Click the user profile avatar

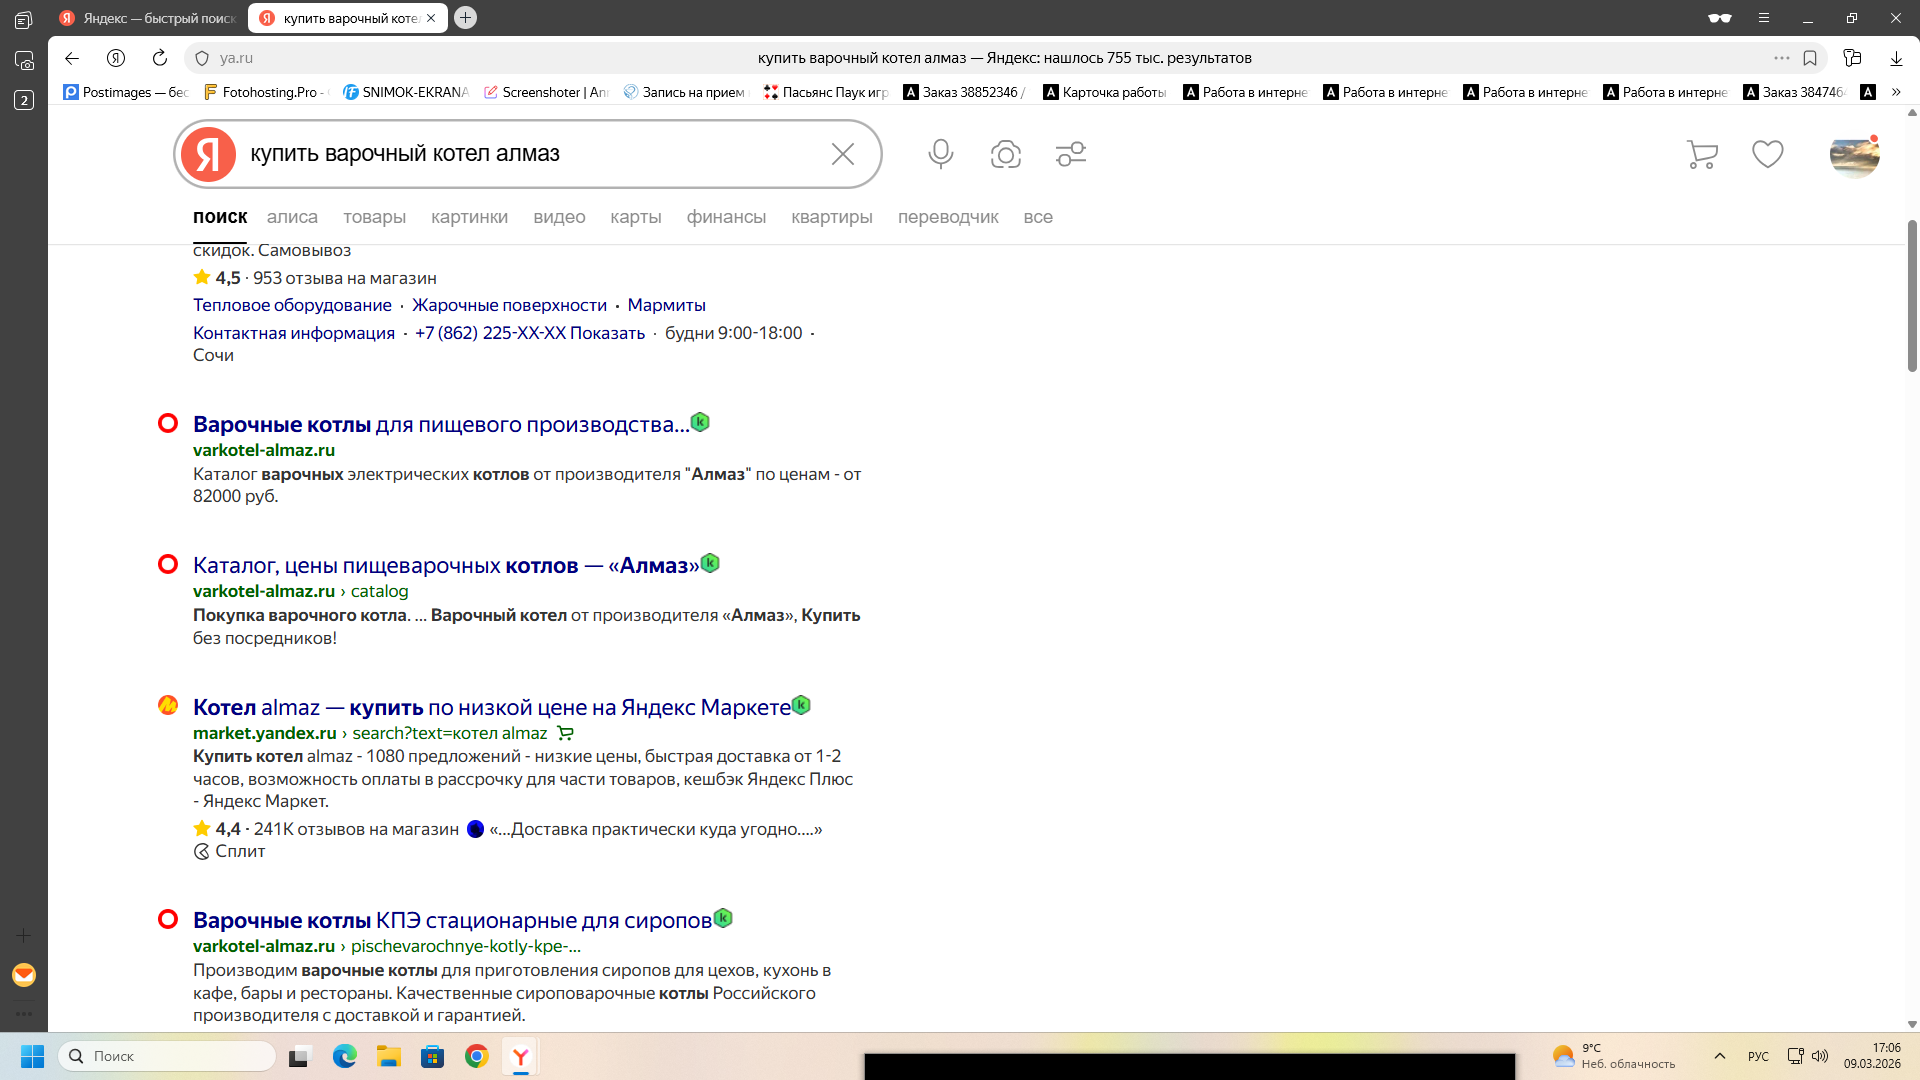(1854, 155)
